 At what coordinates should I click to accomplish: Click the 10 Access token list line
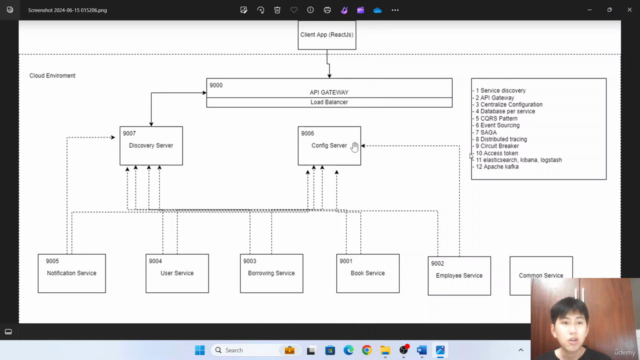click(496, 153)
